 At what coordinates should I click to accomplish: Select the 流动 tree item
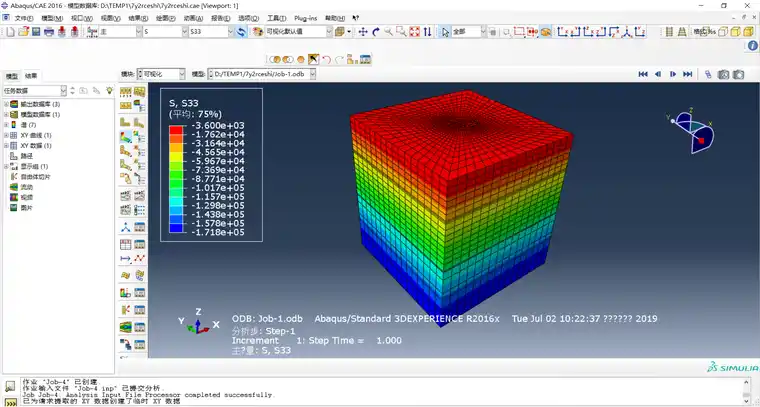[26, 187]
